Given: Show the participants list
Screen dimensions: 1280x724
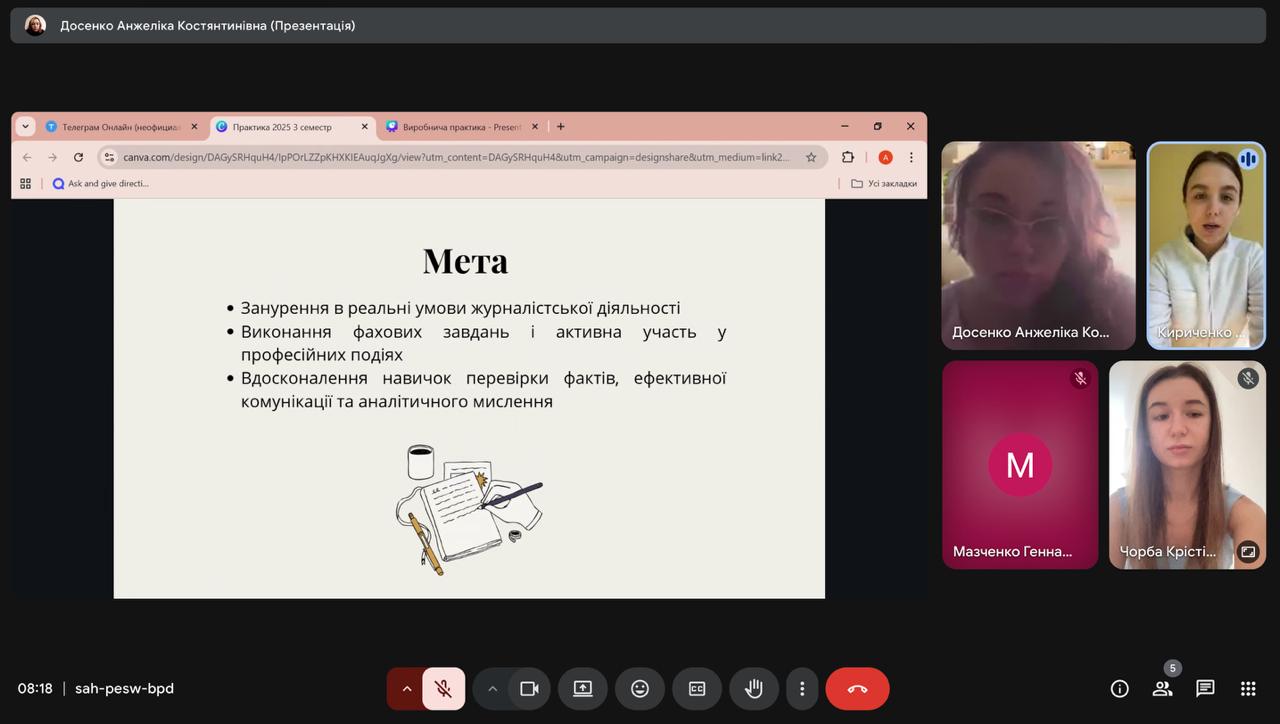Looking at the screenshot, I should (1162, 689).
